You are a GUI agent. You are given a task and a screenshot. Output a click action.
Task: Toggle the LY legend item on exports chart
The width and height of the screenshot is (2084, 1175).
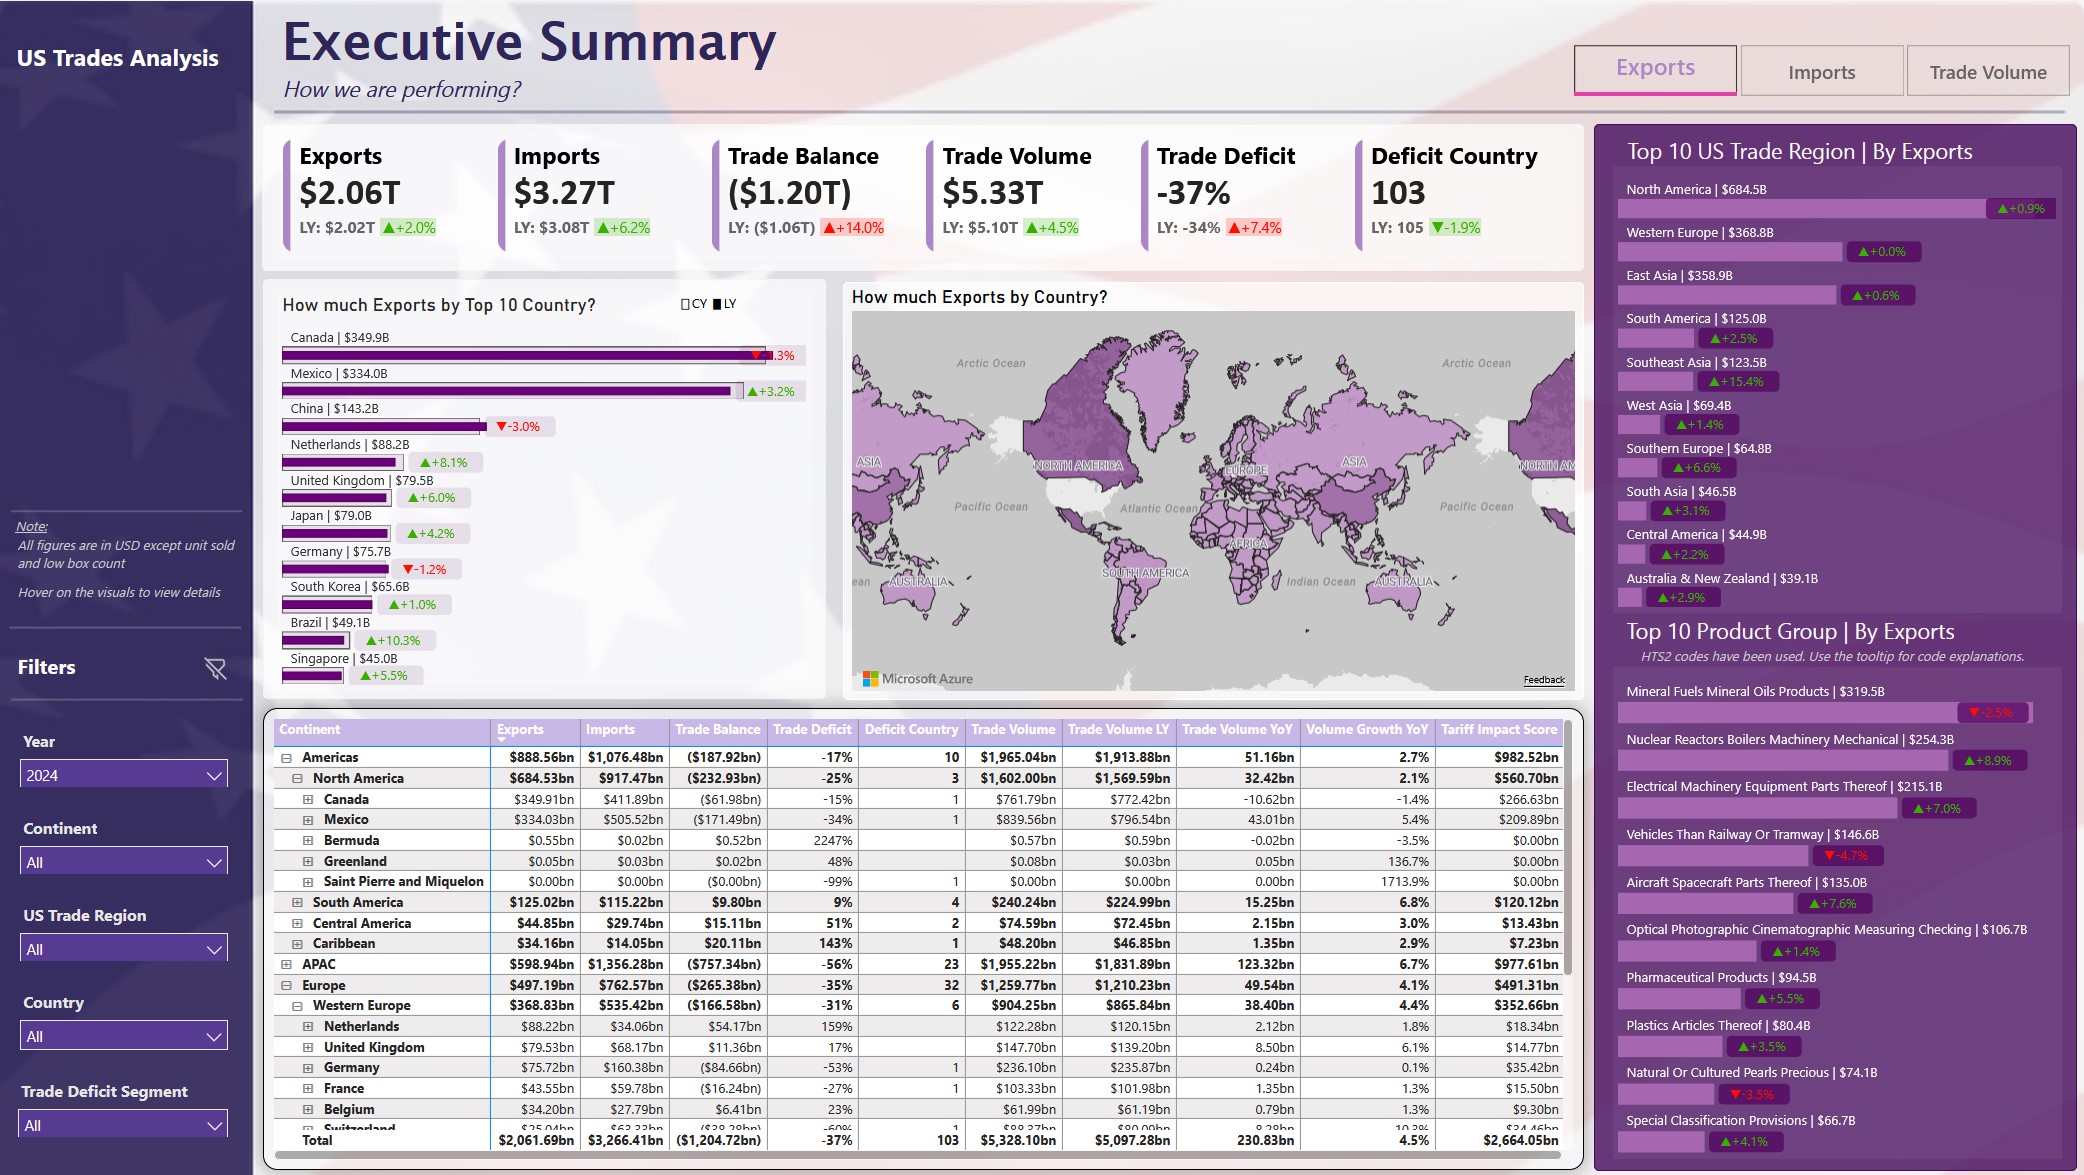click(722, 303)
